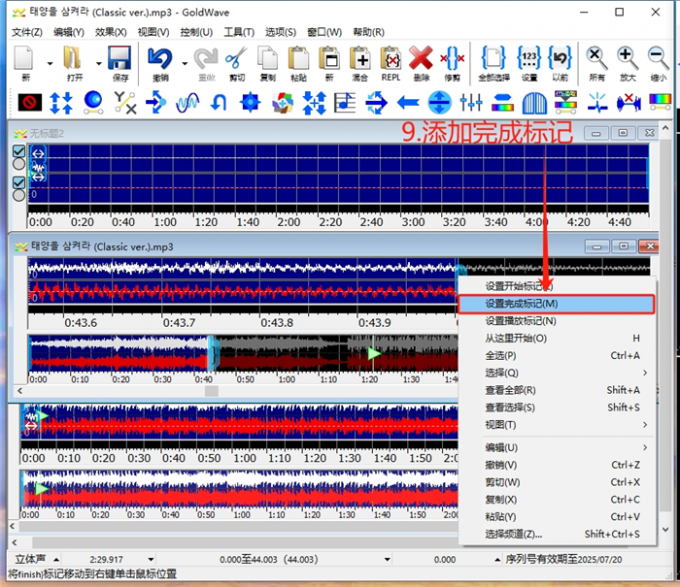Click the Copy toolbar icon

[x=268, y=58]
